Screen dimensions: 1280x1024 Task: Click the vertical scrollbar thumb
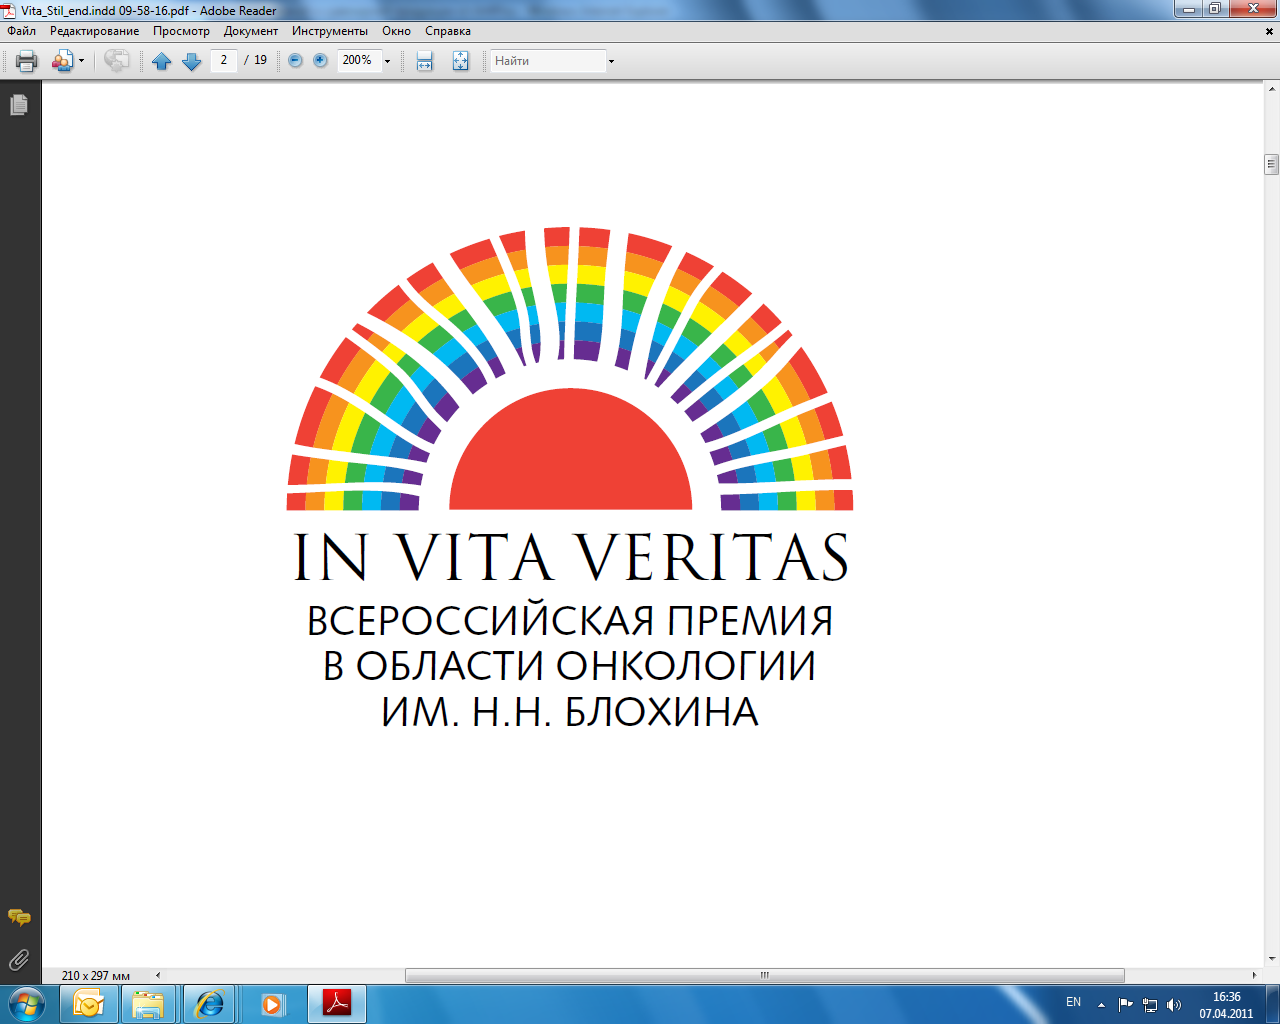1271,164
